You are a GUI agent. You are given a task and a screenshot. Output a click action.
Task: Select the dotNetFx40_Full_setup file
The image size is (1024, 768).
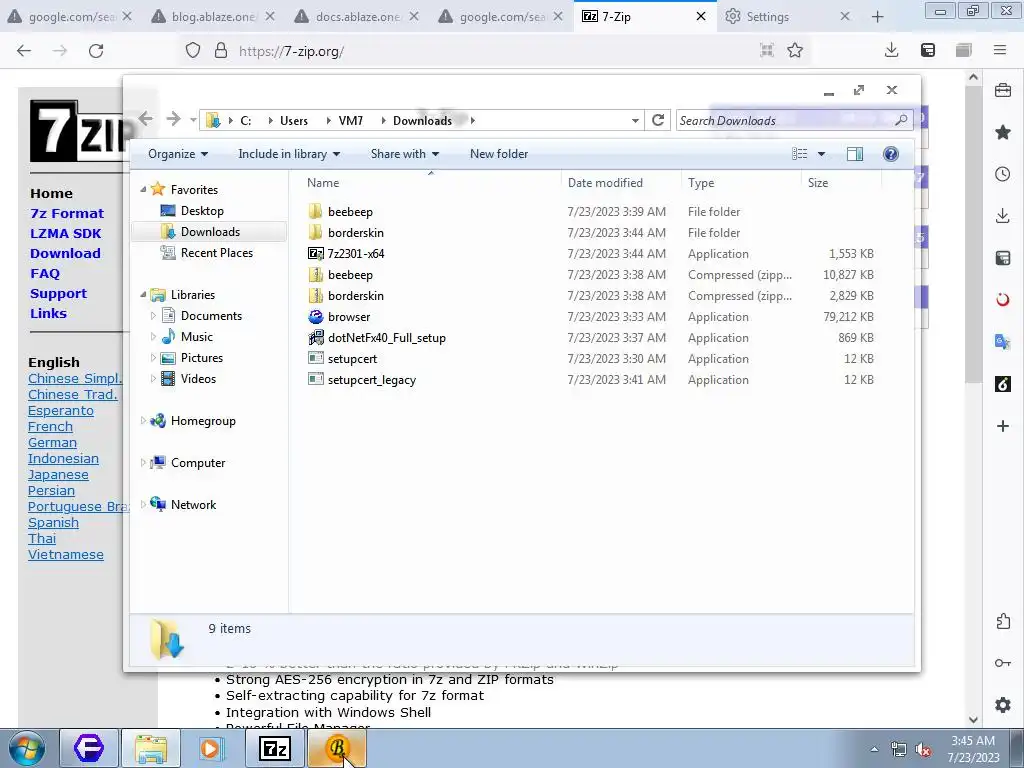(x=387, y=338)
